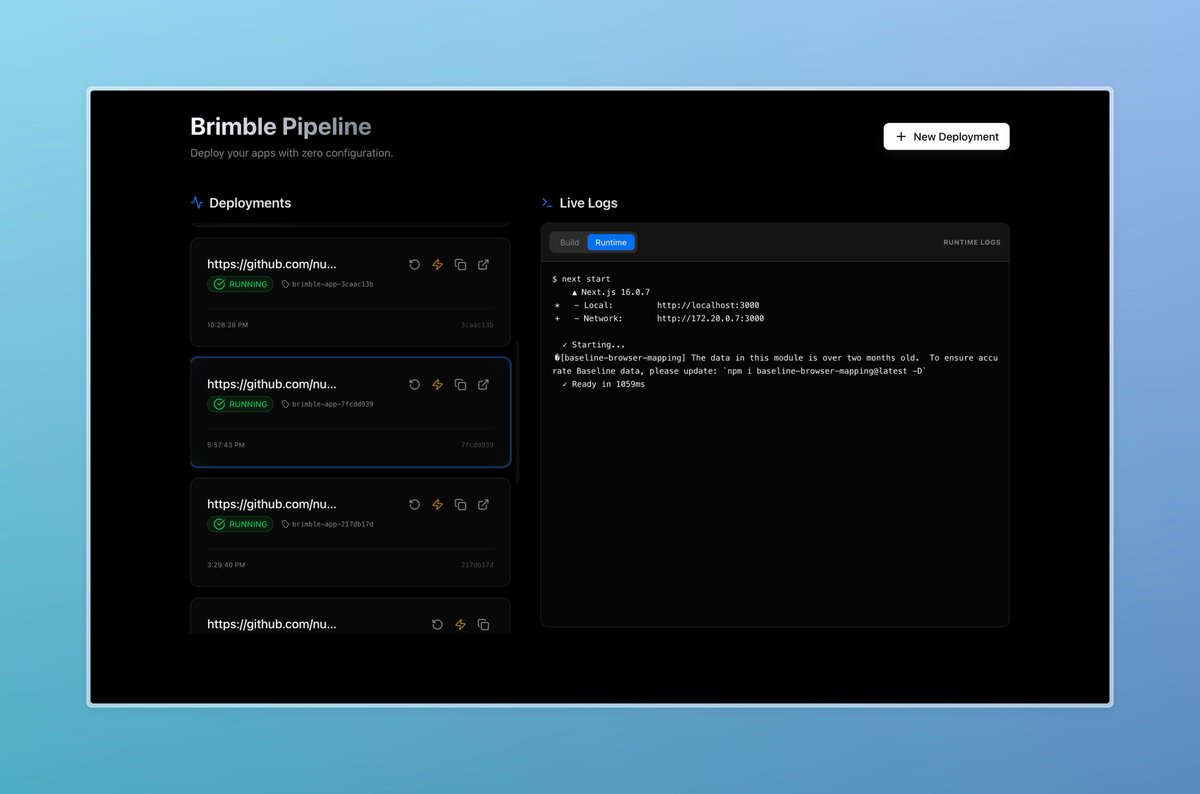The width and height of the screenshot is (1200, 794).
Task: Click the Brimble Pipeline heading
Action: (281, 127)
